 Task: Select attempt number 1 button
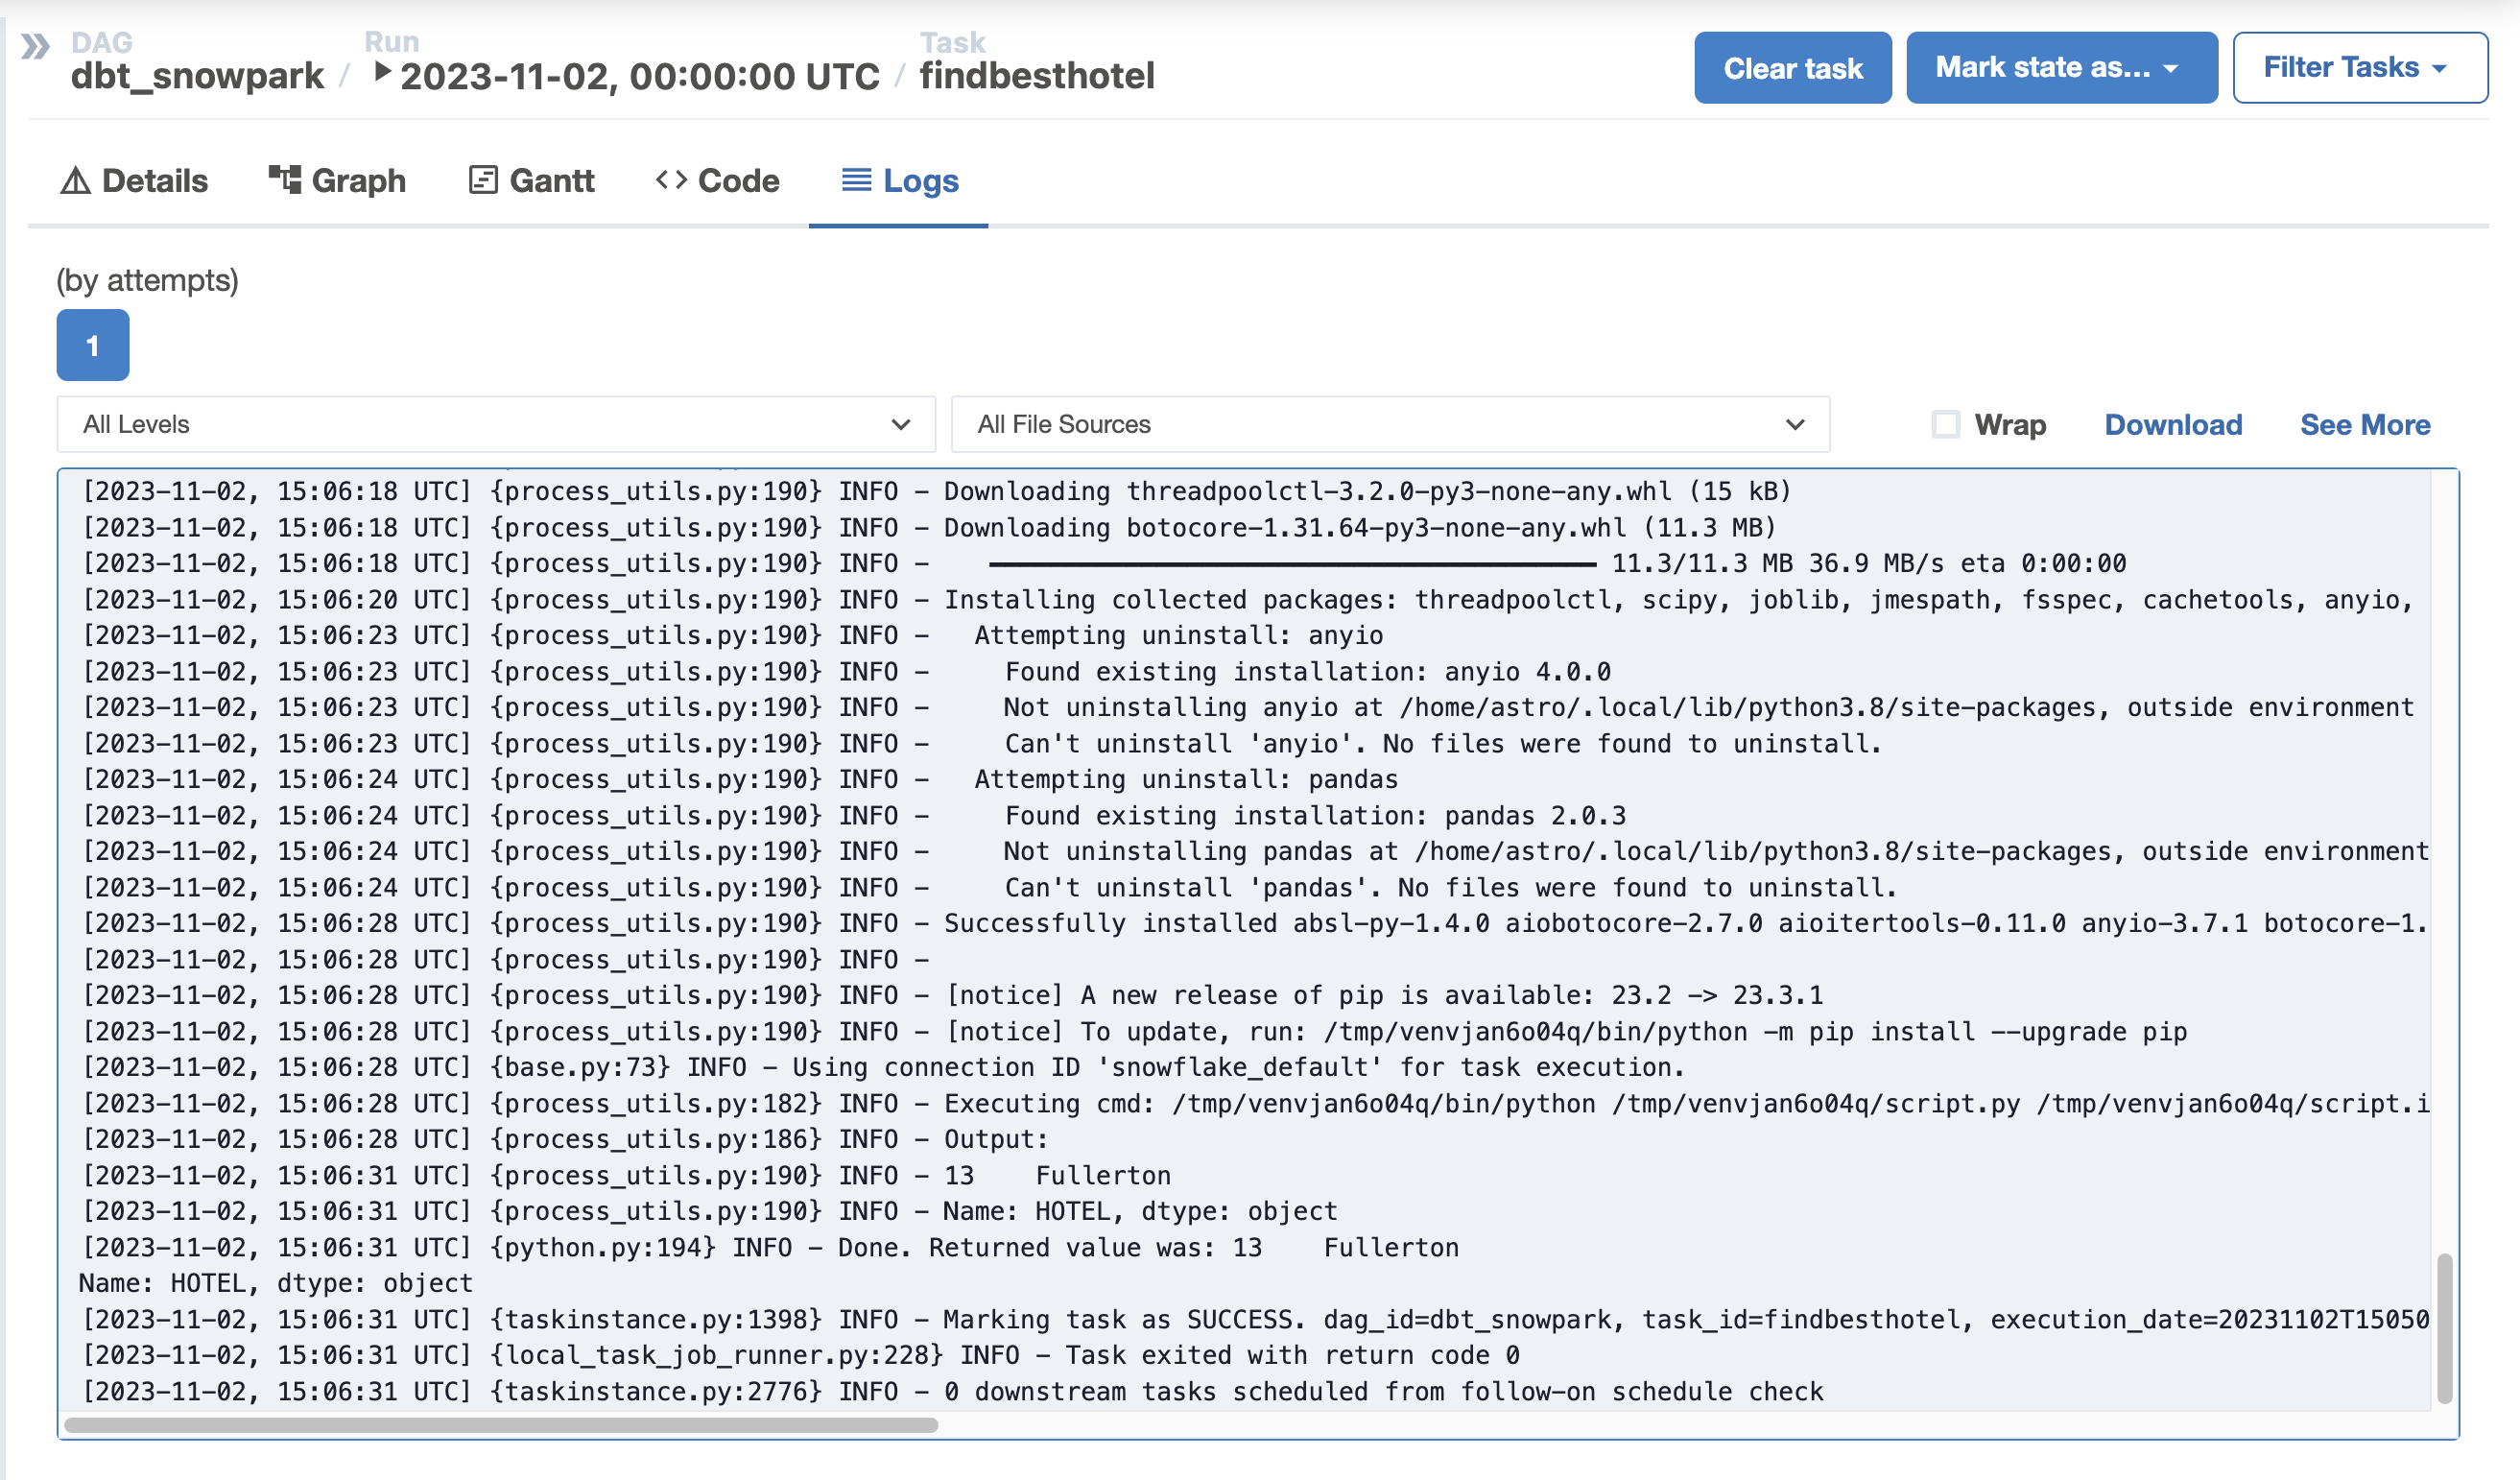coord(92,345)
